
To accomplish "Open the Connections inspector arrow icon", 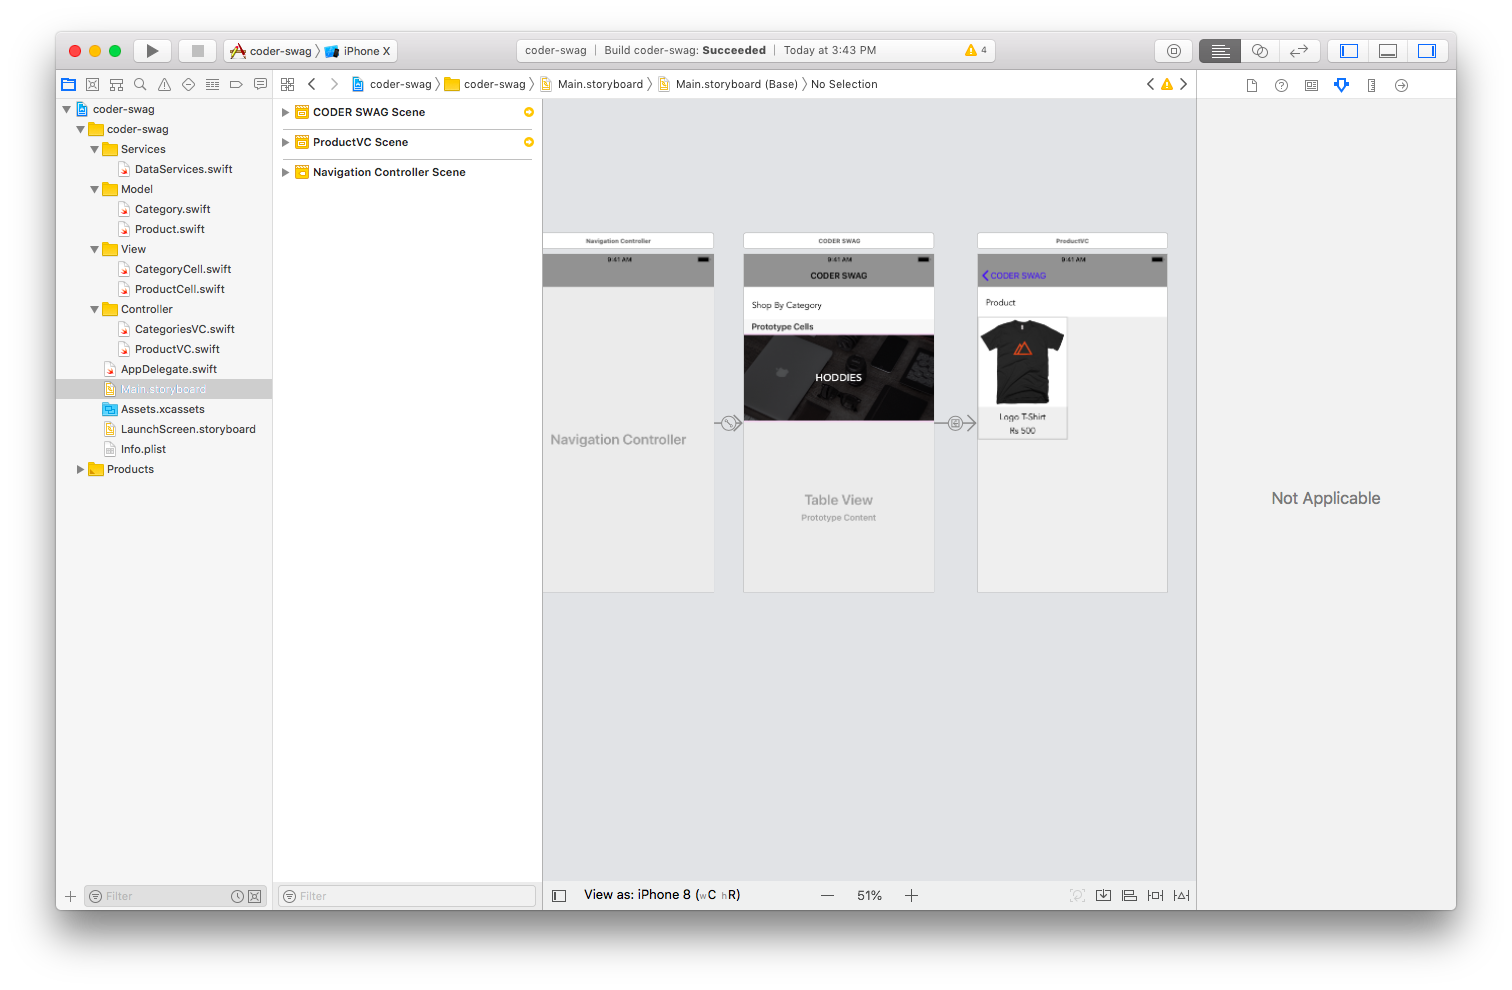I will point(1401,85).
